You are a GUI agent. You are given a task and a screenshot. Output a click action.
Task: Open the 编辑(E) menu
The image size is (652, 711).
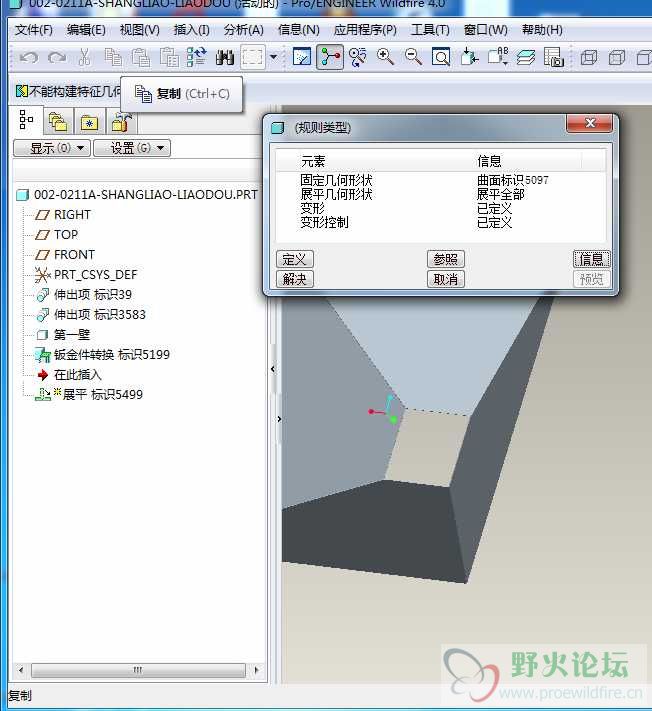click(x=86, y=30)
